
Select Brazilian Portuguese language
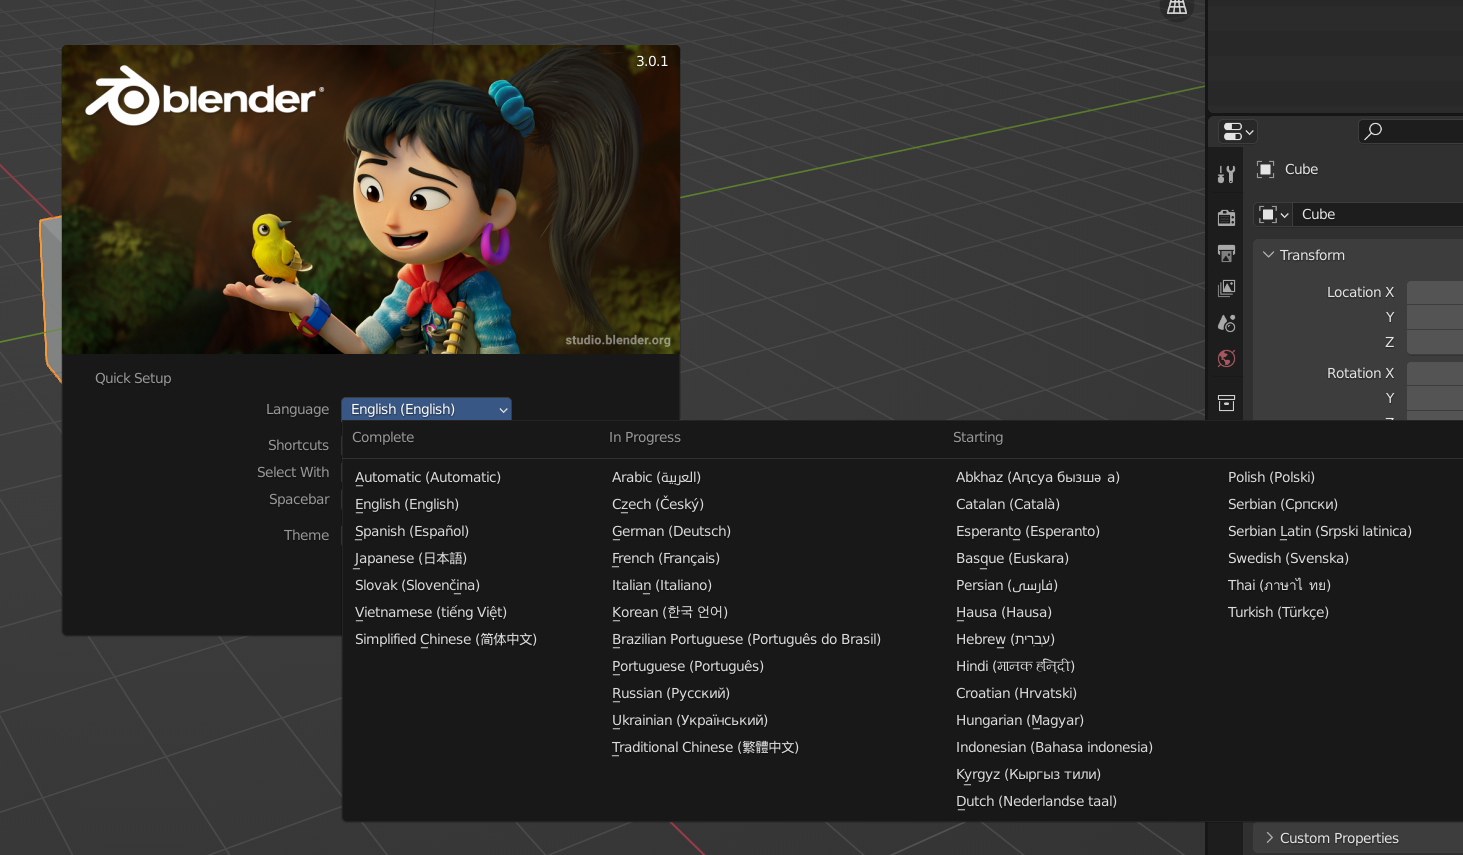[x=746, y=639]
